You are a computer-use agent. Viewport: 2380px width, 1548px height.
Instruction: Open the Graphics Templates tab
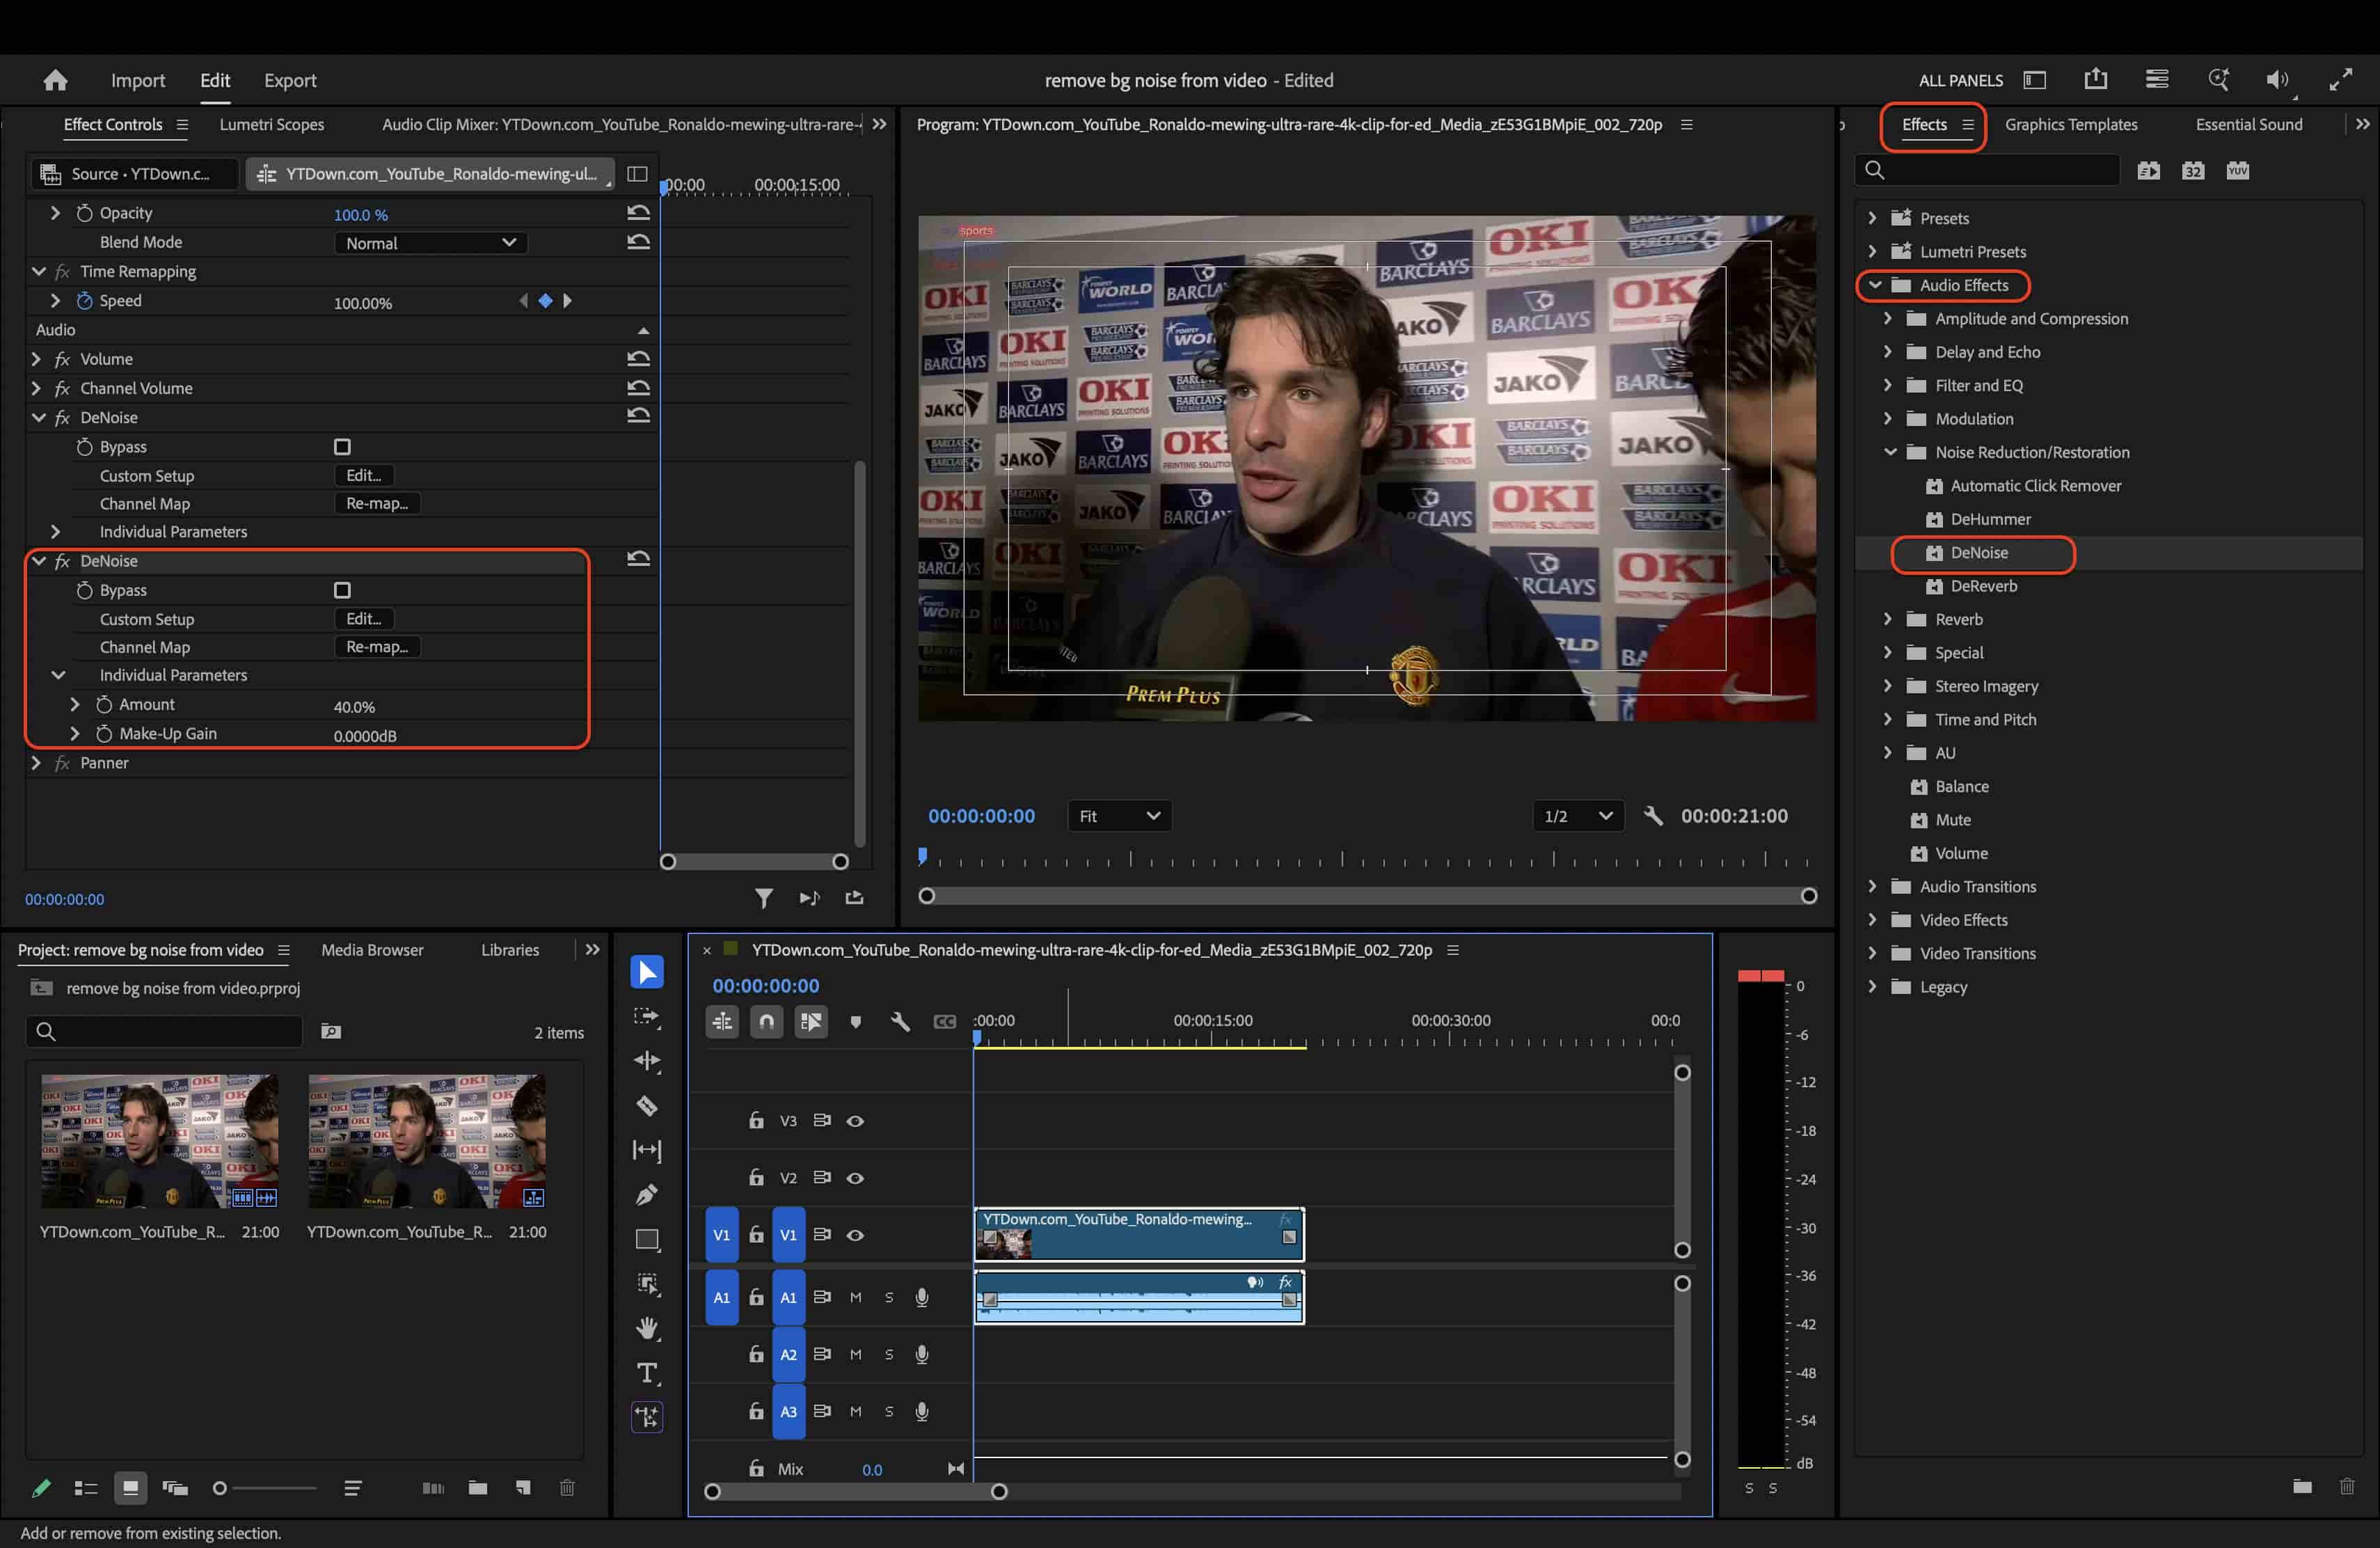click(x=2071, y=124)
